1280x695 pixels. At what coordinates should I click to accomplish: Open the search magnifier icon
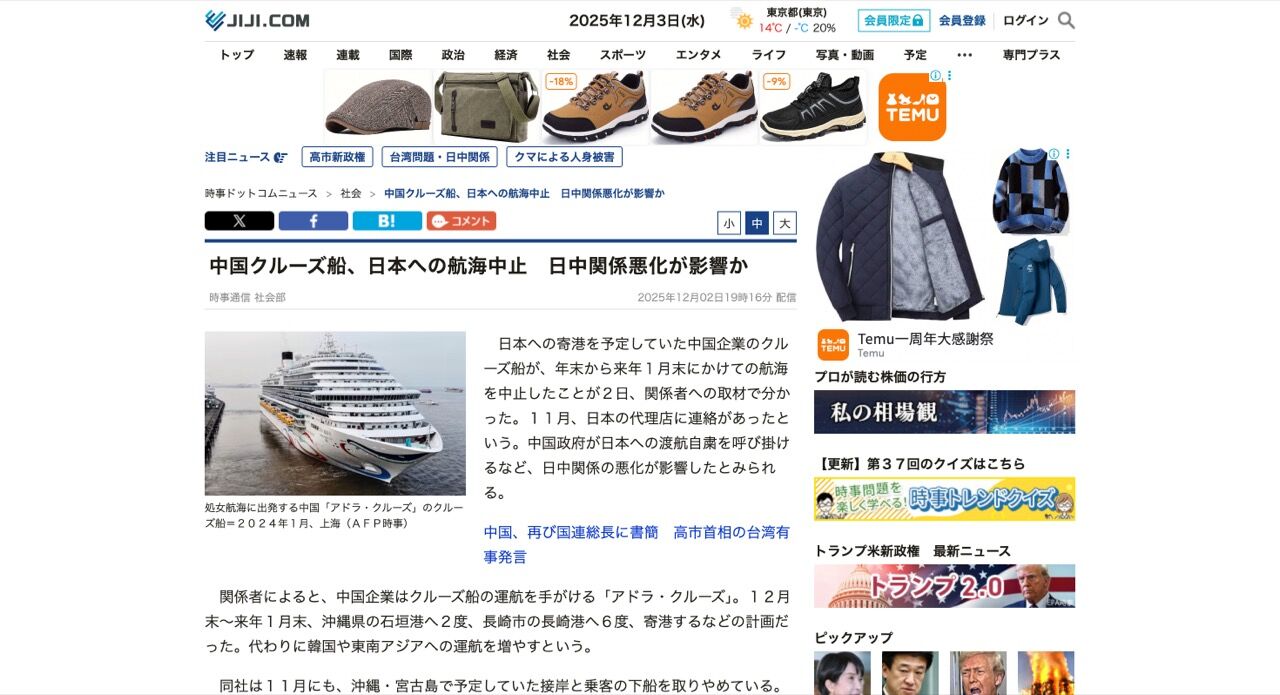point(1066,20)
